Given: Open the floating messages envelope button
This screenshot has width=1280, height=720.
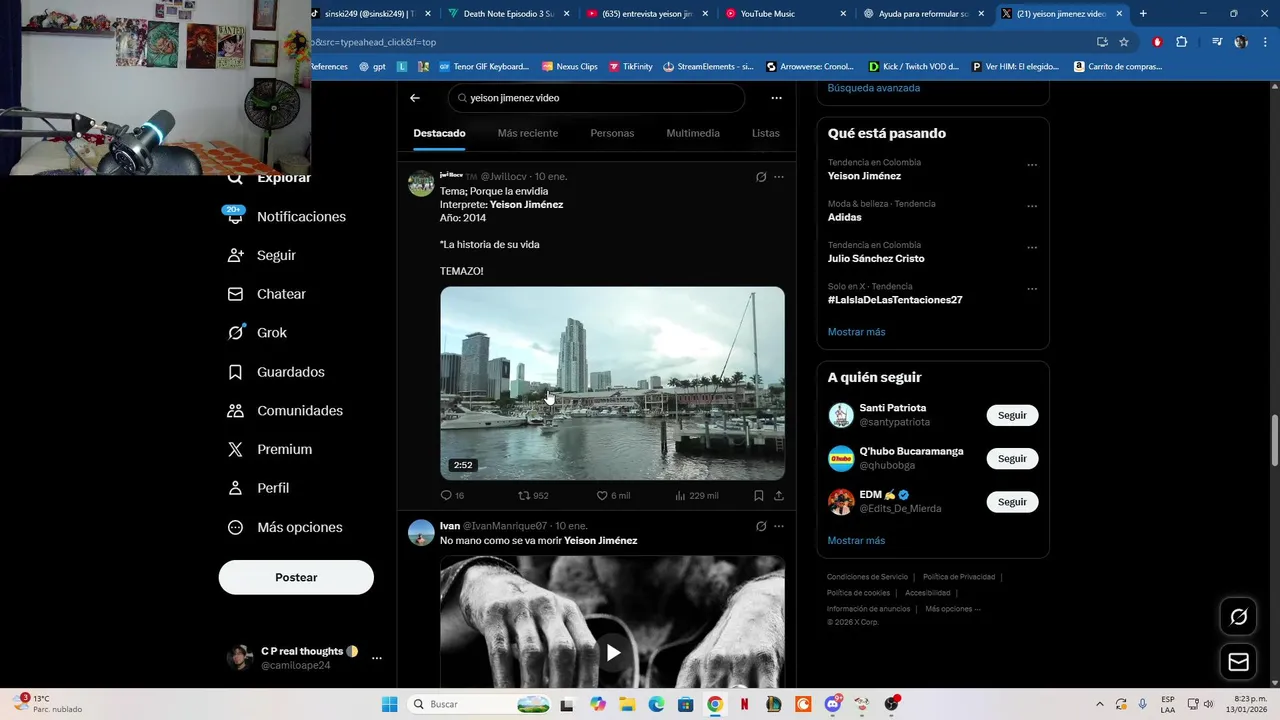Looking at the screenshot, I should click(x=1238, y=662).
